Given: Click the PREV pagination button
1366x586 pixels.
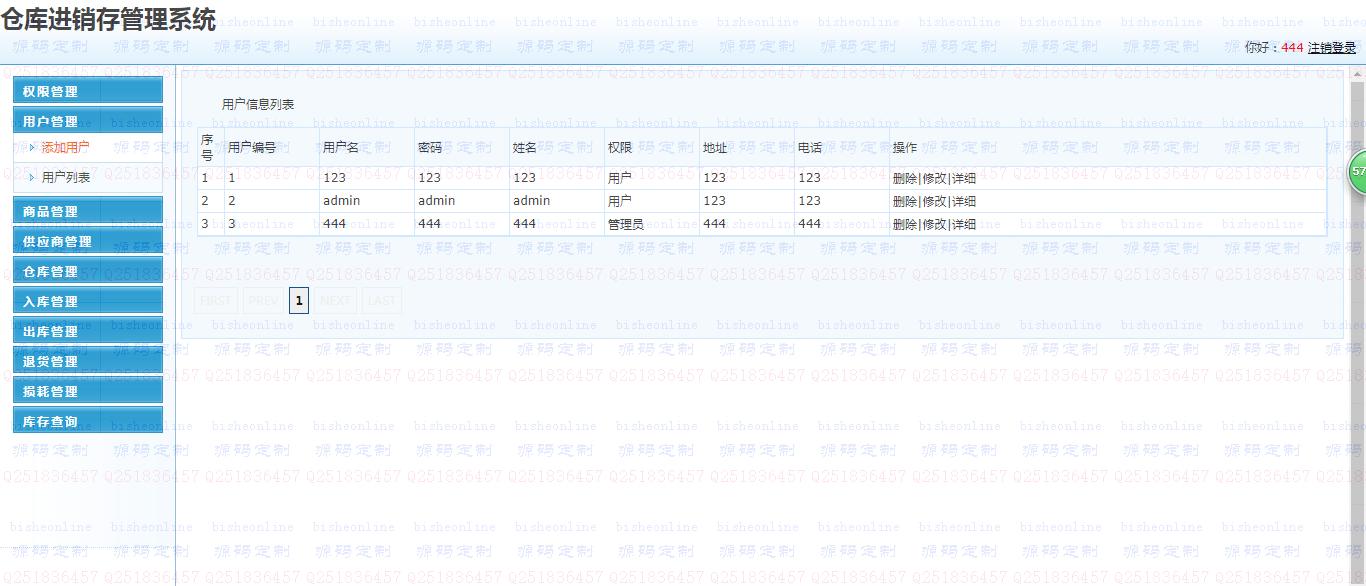Looking at the screenshot, I should [264, 300].
